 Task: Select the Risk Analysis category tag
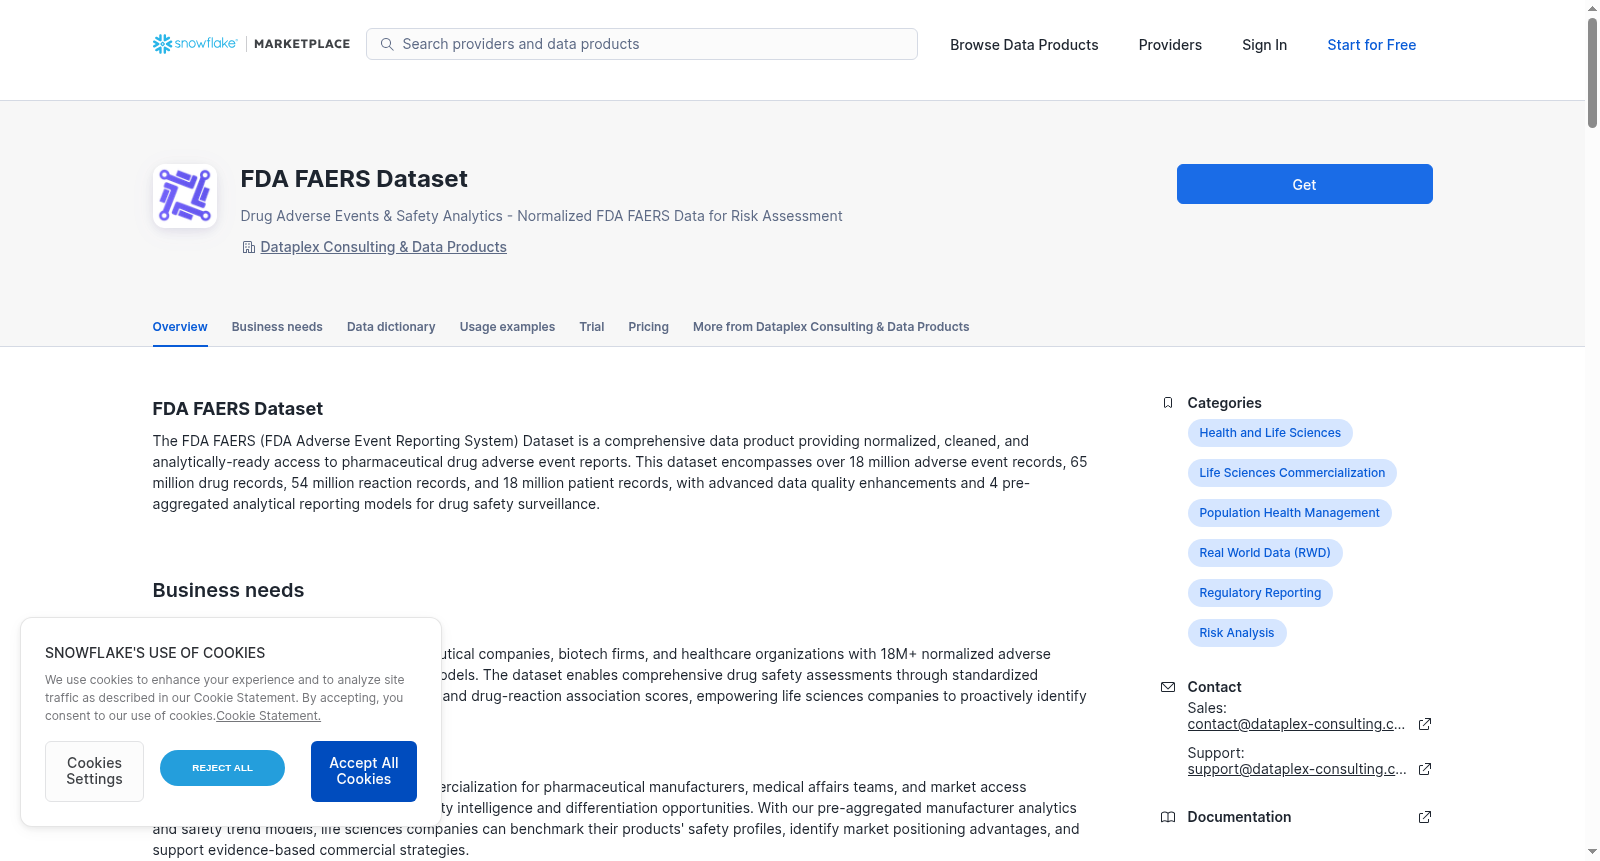click(x=1237, y=633)
